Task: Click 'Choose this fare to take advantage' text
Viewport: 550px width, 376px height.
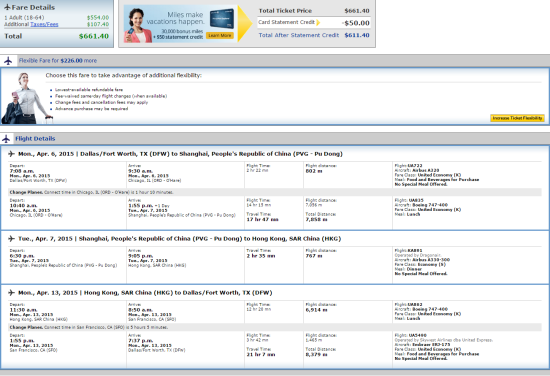Action: 123,75
